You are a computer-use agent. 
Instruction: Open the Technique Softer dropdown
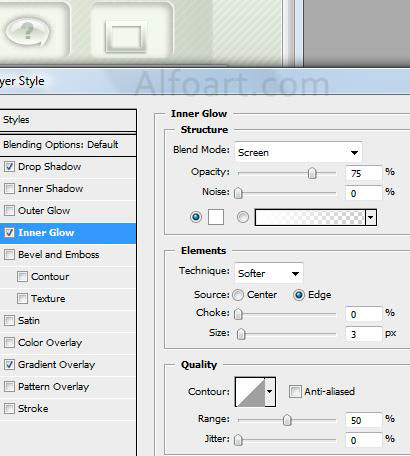click(269, 273)
